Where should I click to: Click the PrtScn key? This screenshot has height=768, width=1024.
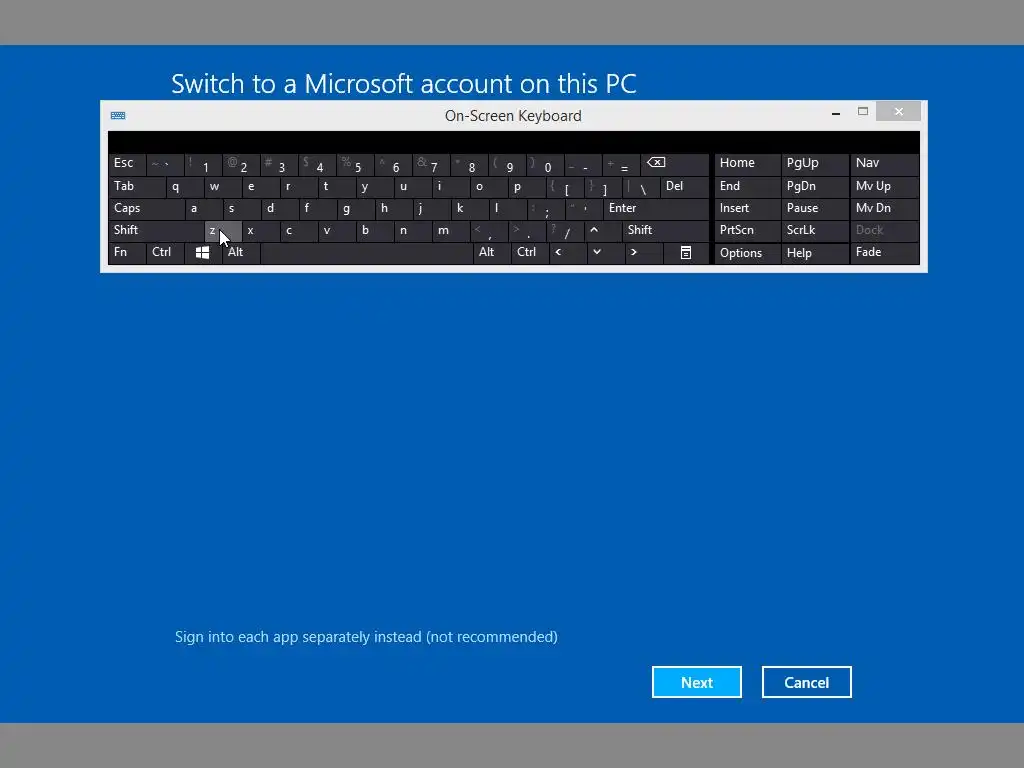747,231
